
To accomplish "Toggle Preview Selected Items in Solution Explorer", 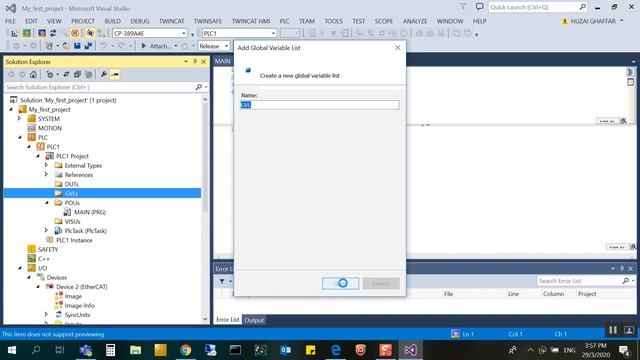I will click(x=115, y=74).
